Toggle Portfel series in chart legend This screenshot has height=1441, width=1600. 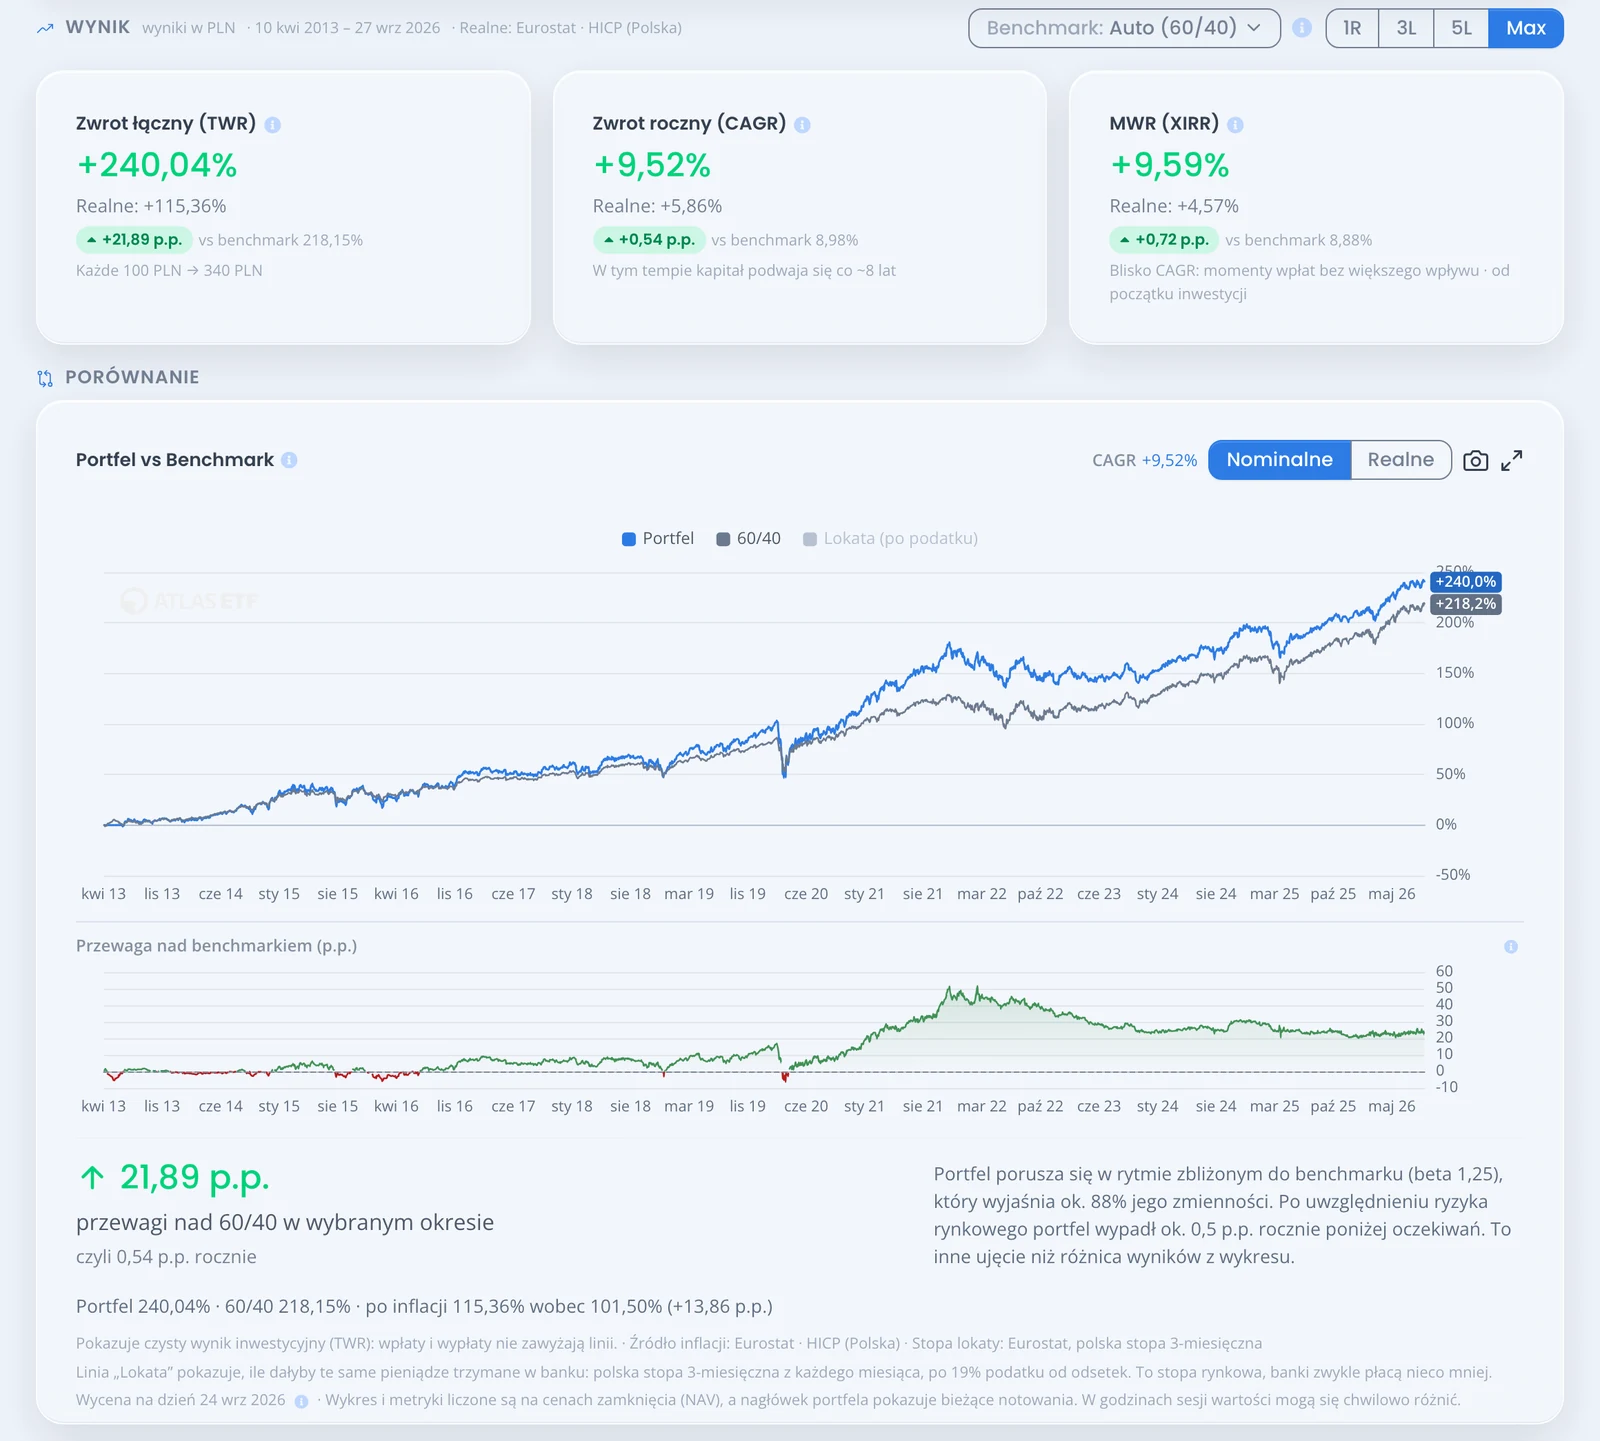tap(657, 539)
